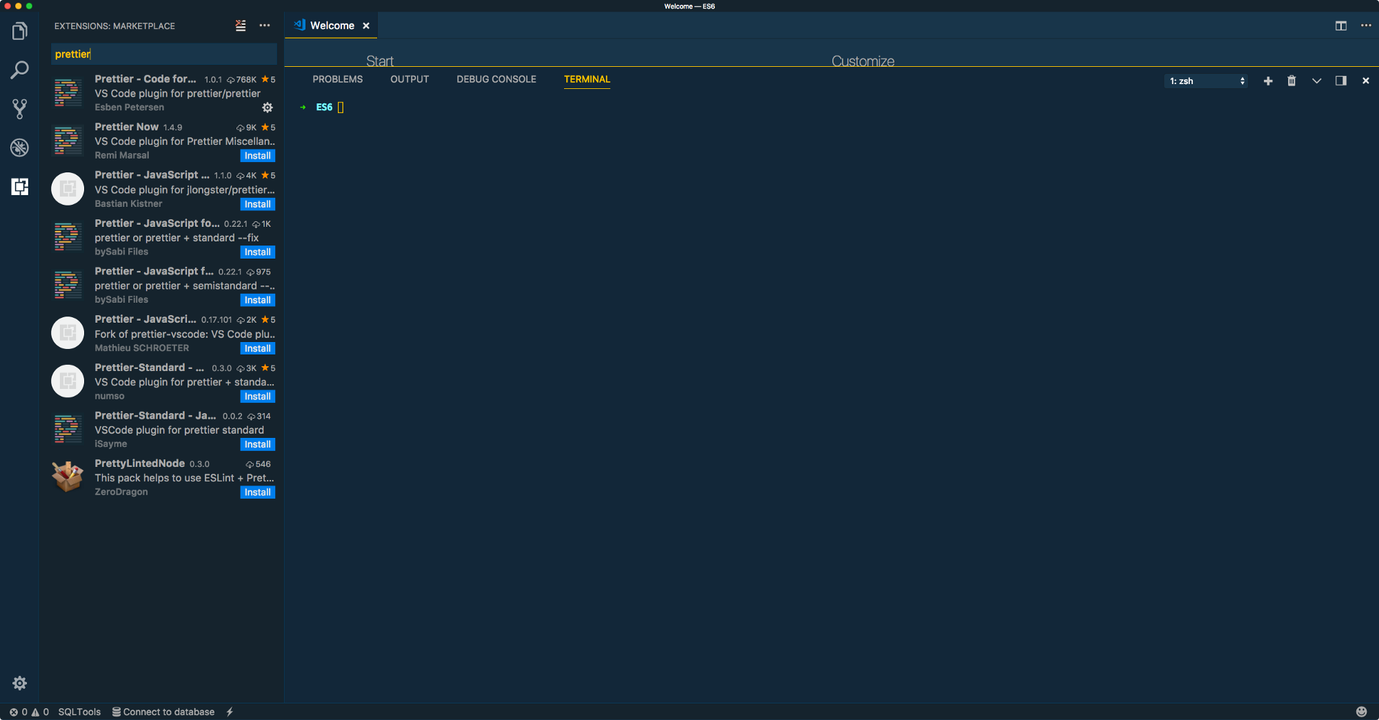Open the PrettyLintedNode extension title
The height and width of the screenshot is (720, 1379).
tap(140, 463)
